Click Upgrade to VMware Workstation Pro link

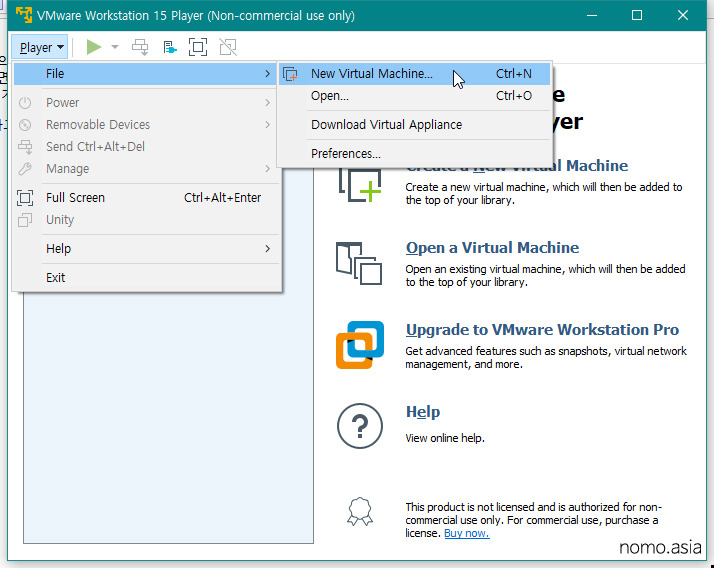542,329
